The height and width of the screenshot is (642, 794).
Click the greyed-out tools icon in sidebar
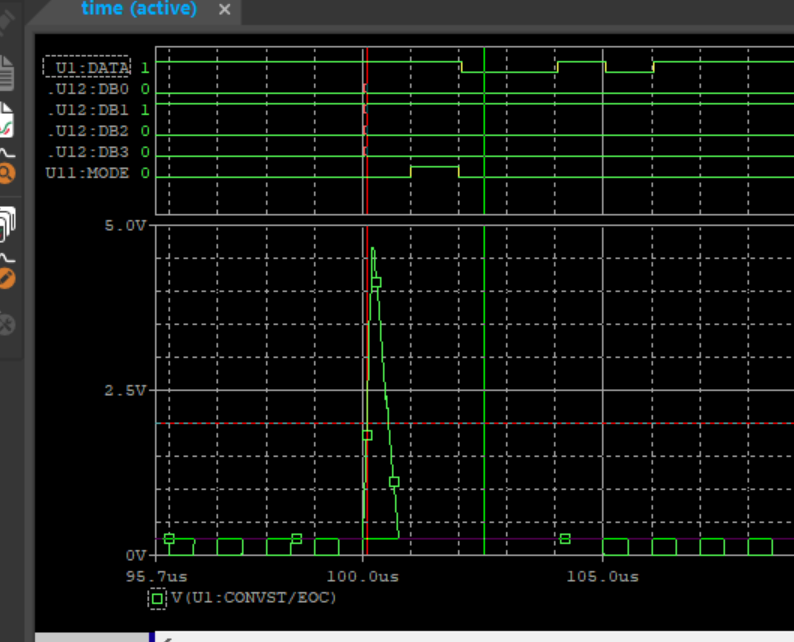6,324
